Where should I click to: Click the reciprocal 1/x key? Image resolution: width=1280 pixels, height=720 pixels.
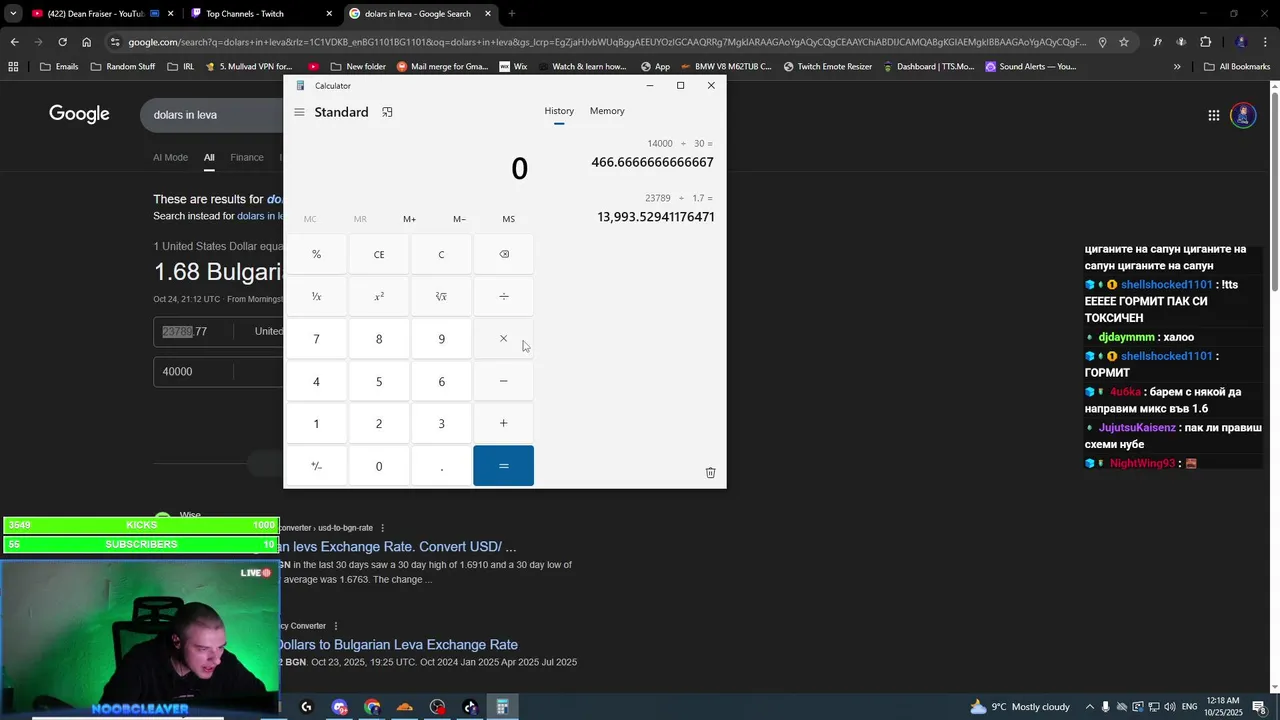click(x=316, y=296)
